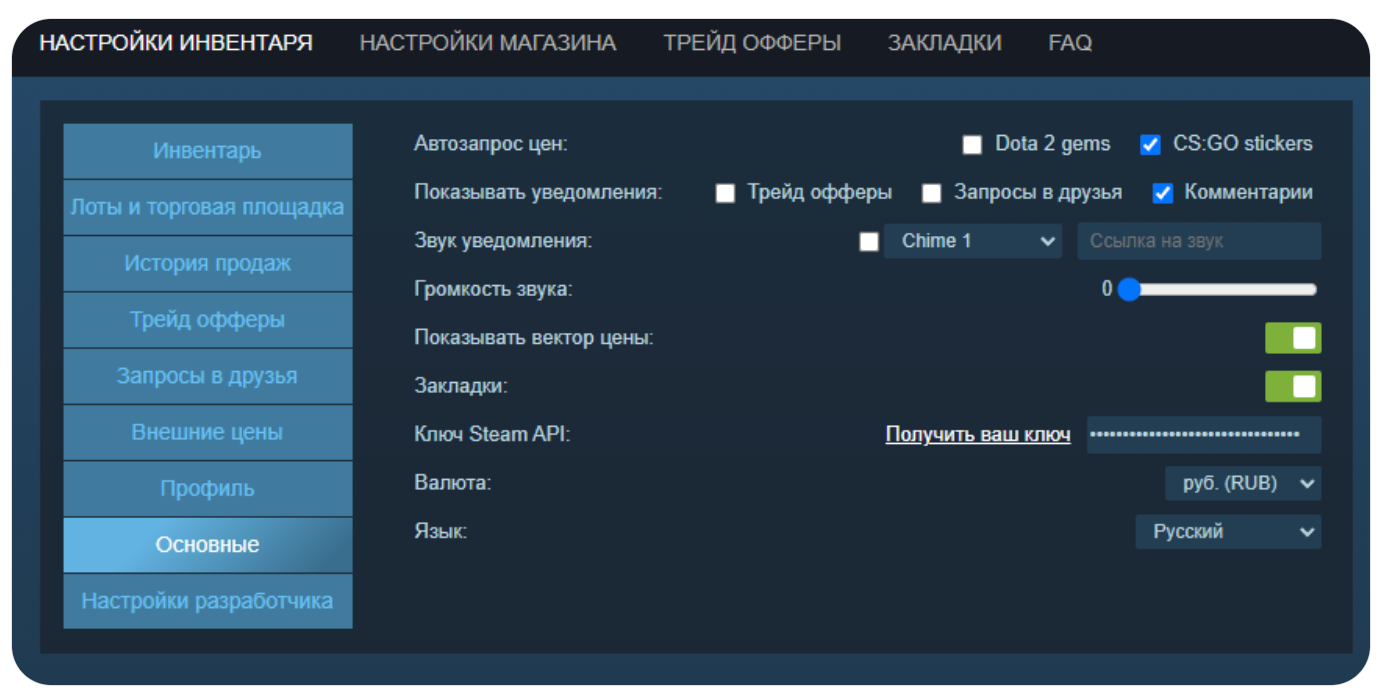Select Инвентарь in the left sidebar

207,151
